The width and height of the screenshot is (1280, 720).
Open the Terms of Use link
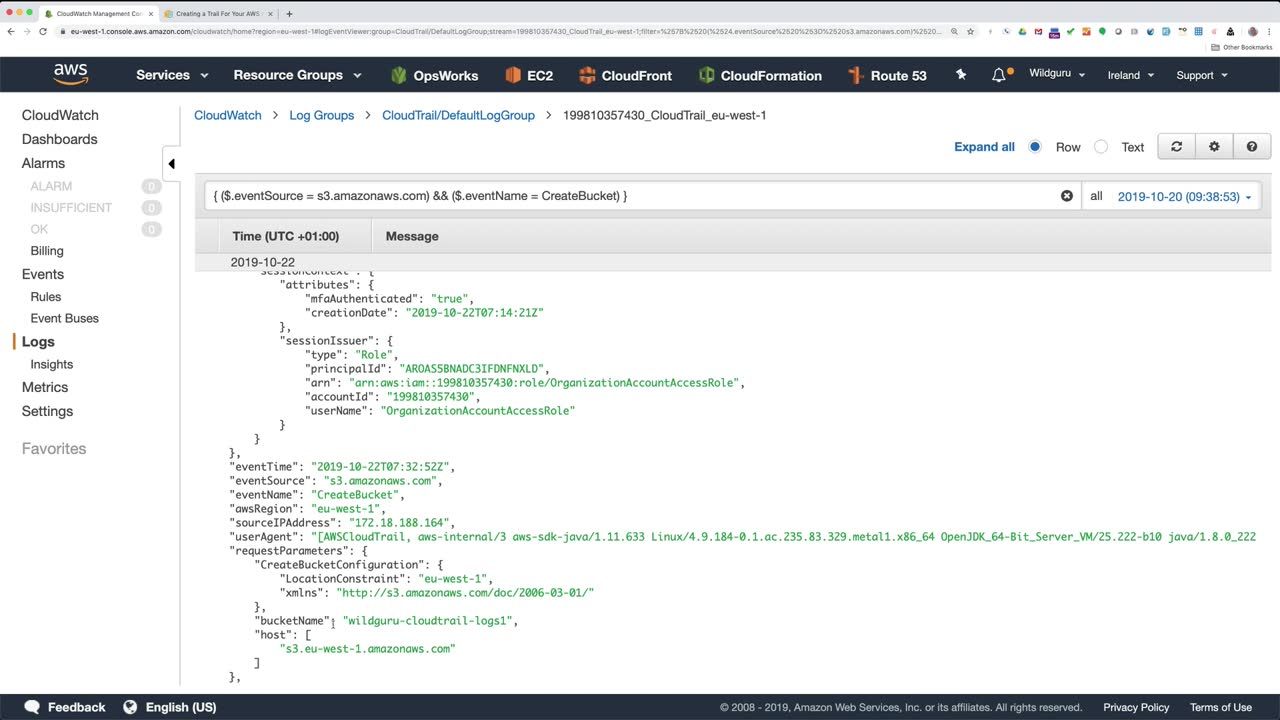(x=1220, y=707)
